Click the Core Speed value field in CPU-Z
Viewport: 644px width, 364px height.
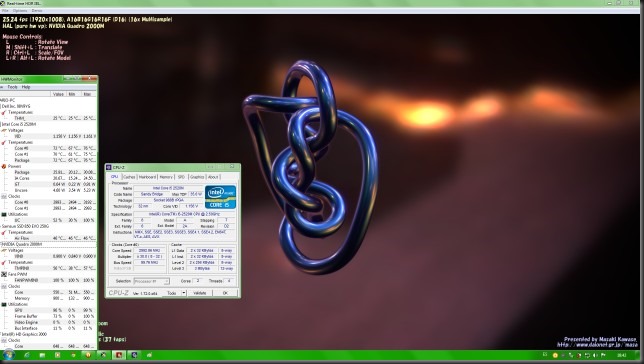point(150,250)
